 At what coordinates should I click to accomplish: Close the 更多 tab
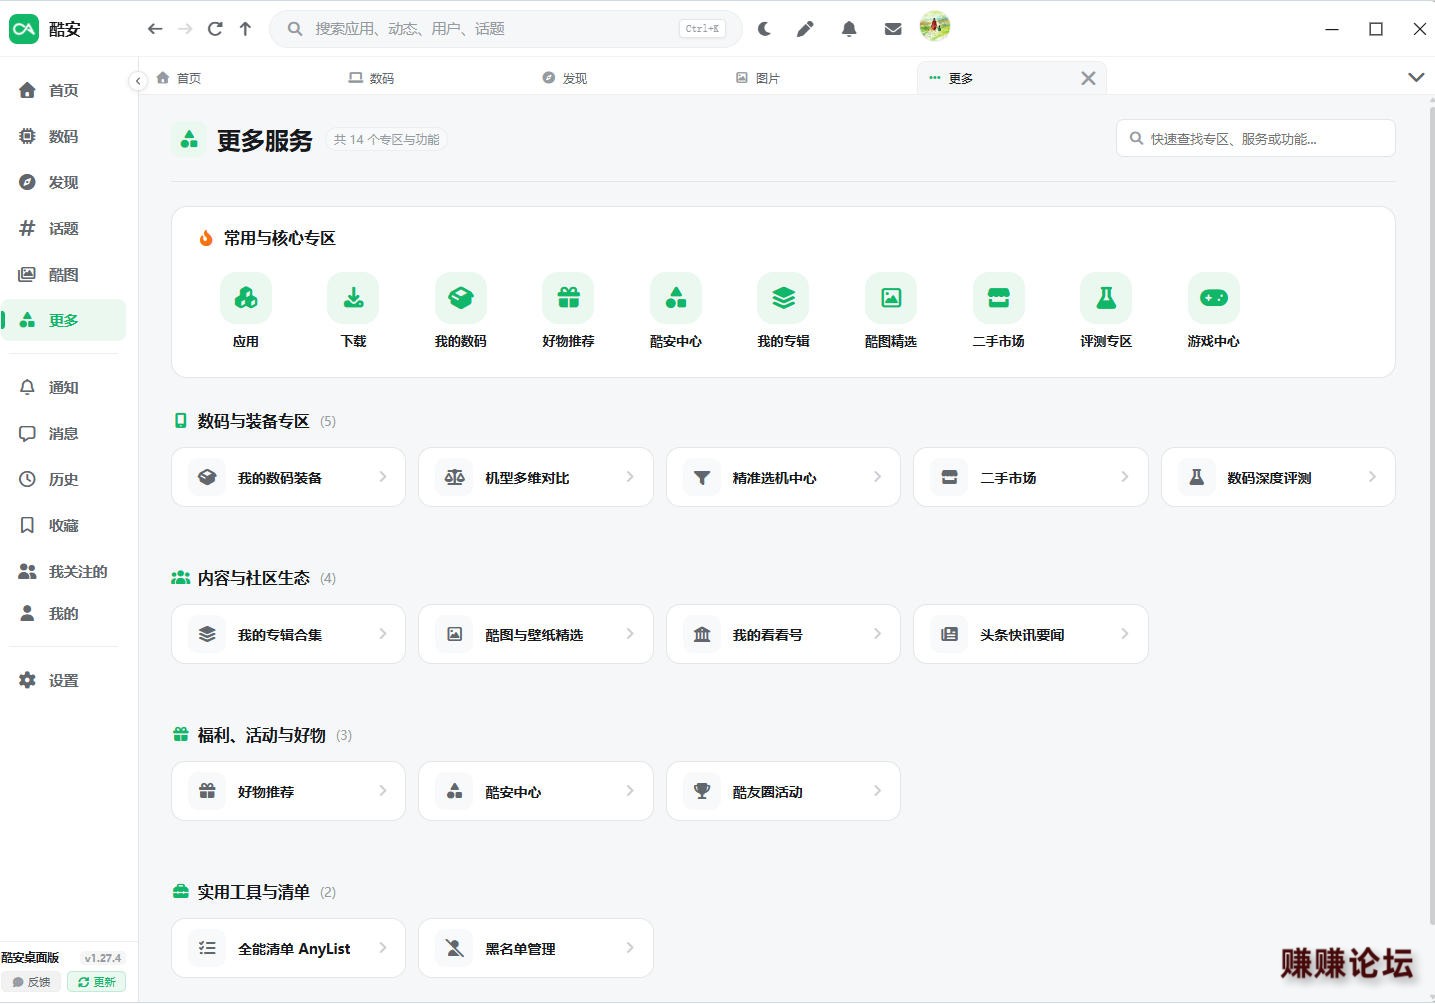tap(1088, 78)
